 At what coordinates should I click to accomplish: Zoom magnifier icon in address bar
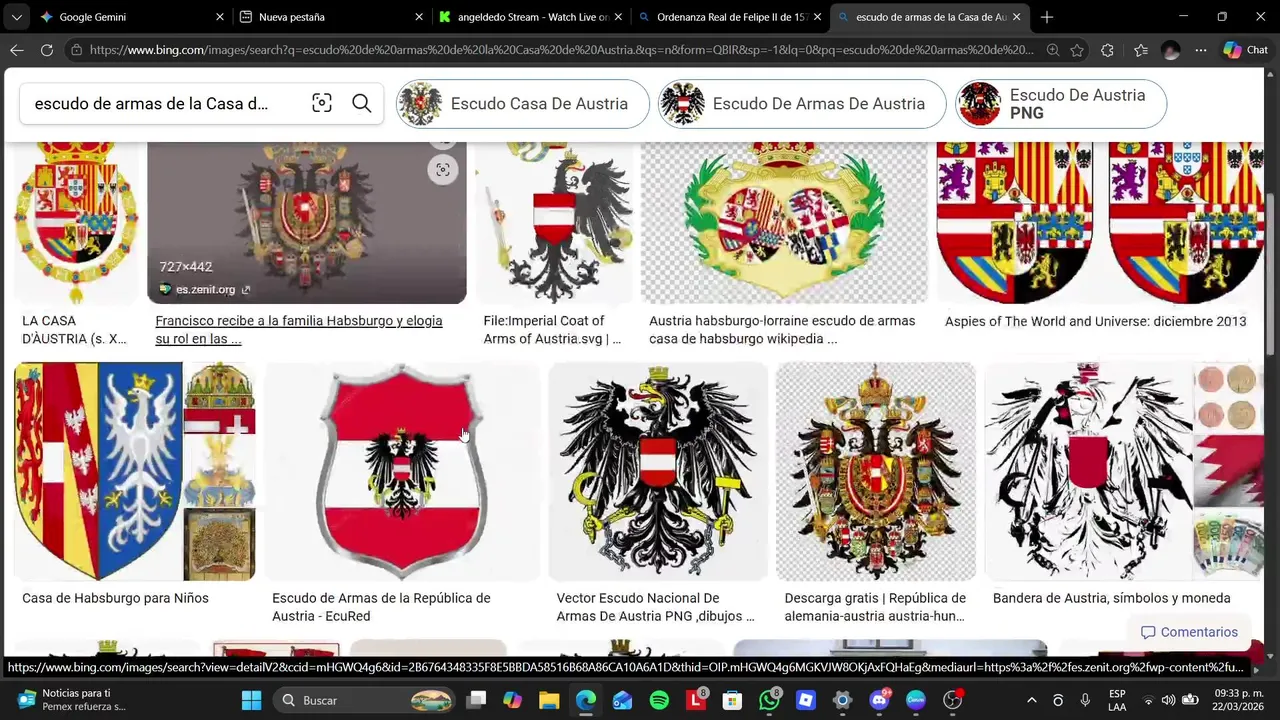point(1053,50)
